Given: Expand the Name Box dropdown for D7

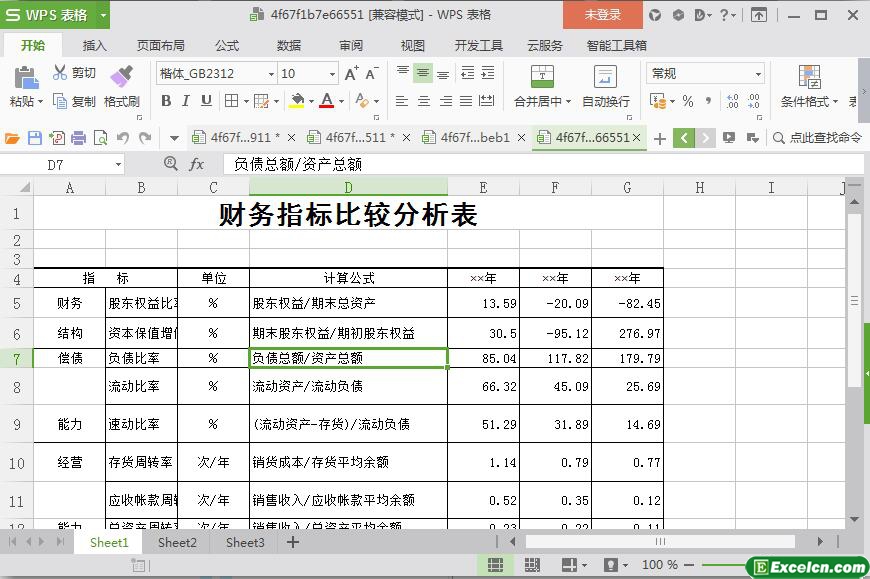Looking at the screenshot, I should point(118,165).
